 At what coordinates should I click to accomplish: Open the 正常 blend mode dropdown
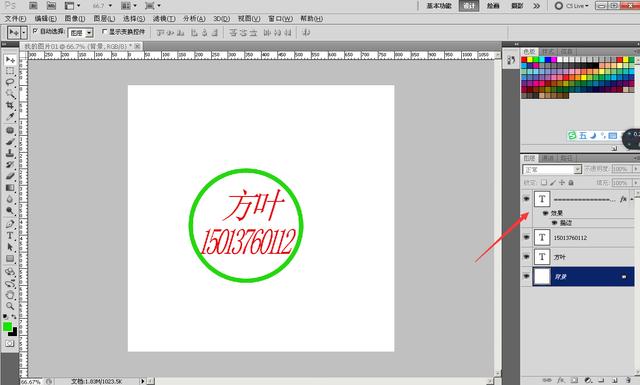(552, 169)
